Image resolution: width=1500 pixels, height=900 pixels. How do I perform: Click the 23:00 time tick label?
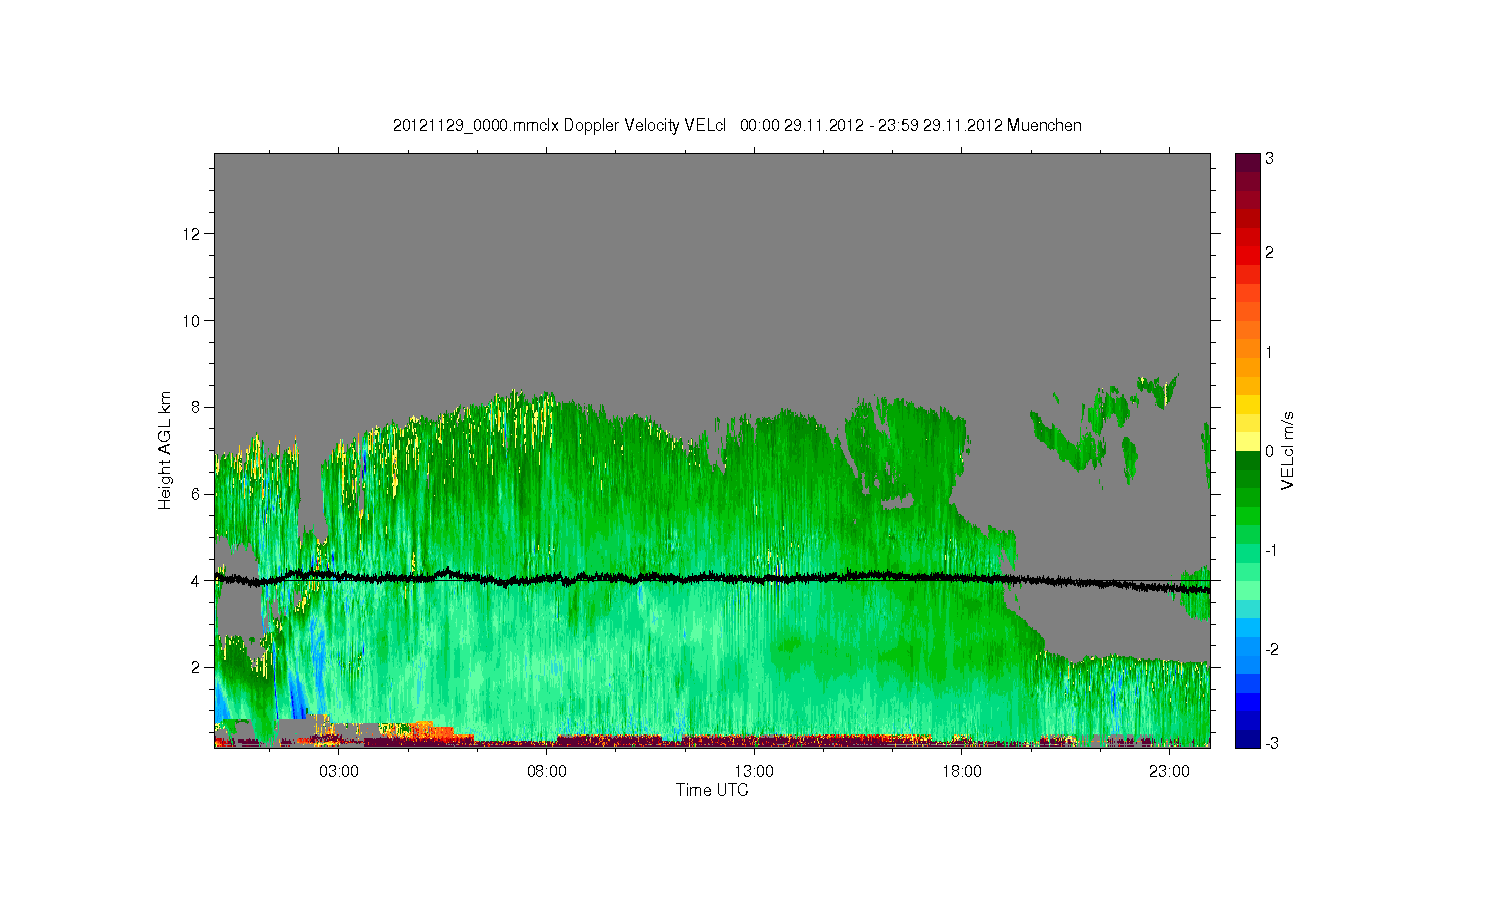(1169, 771)
